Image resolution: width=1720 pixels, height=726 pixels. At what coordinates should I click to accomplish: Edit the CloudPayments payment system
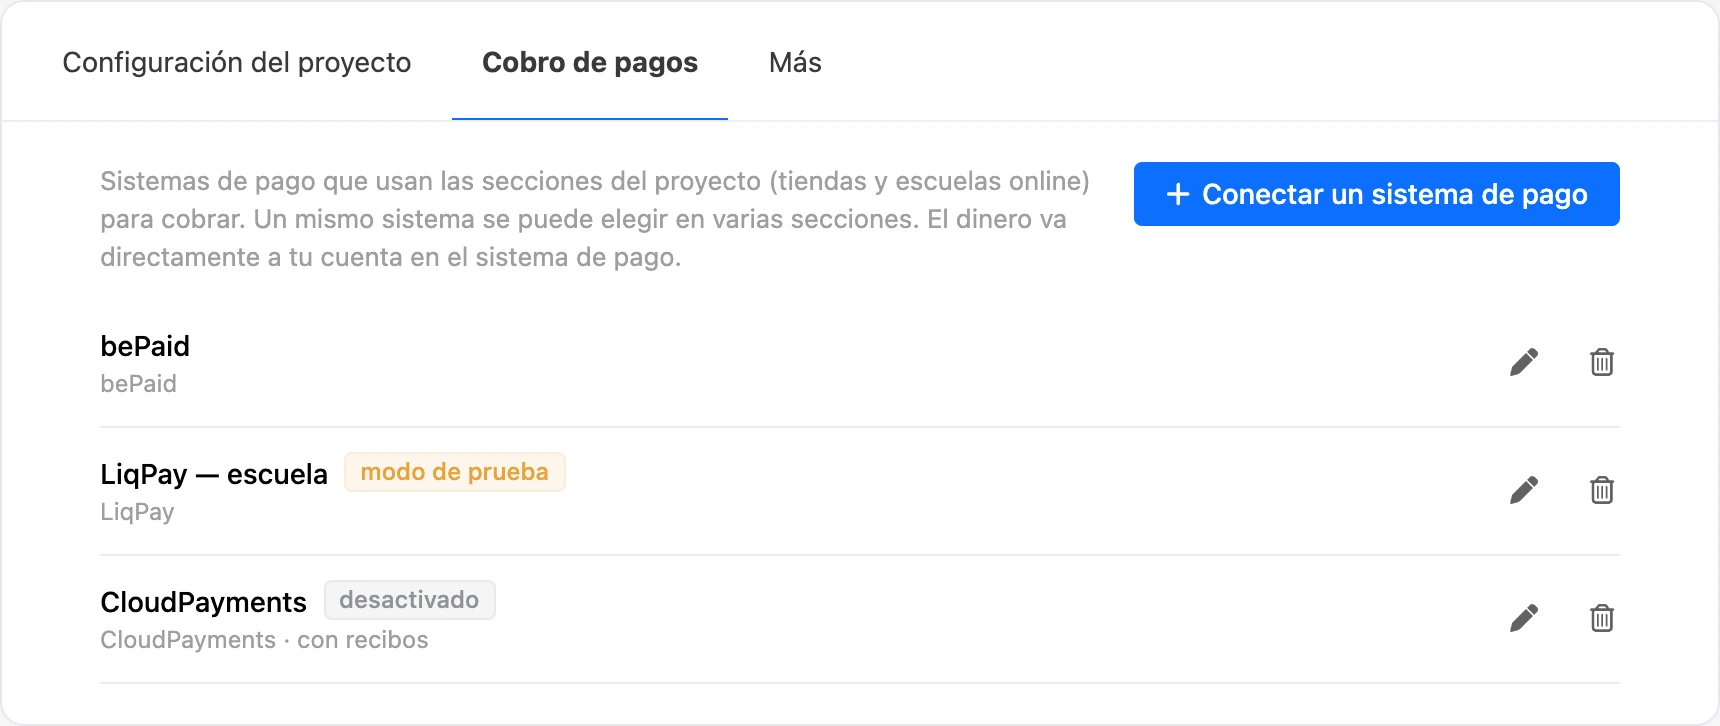click(x=1524, y=618)
